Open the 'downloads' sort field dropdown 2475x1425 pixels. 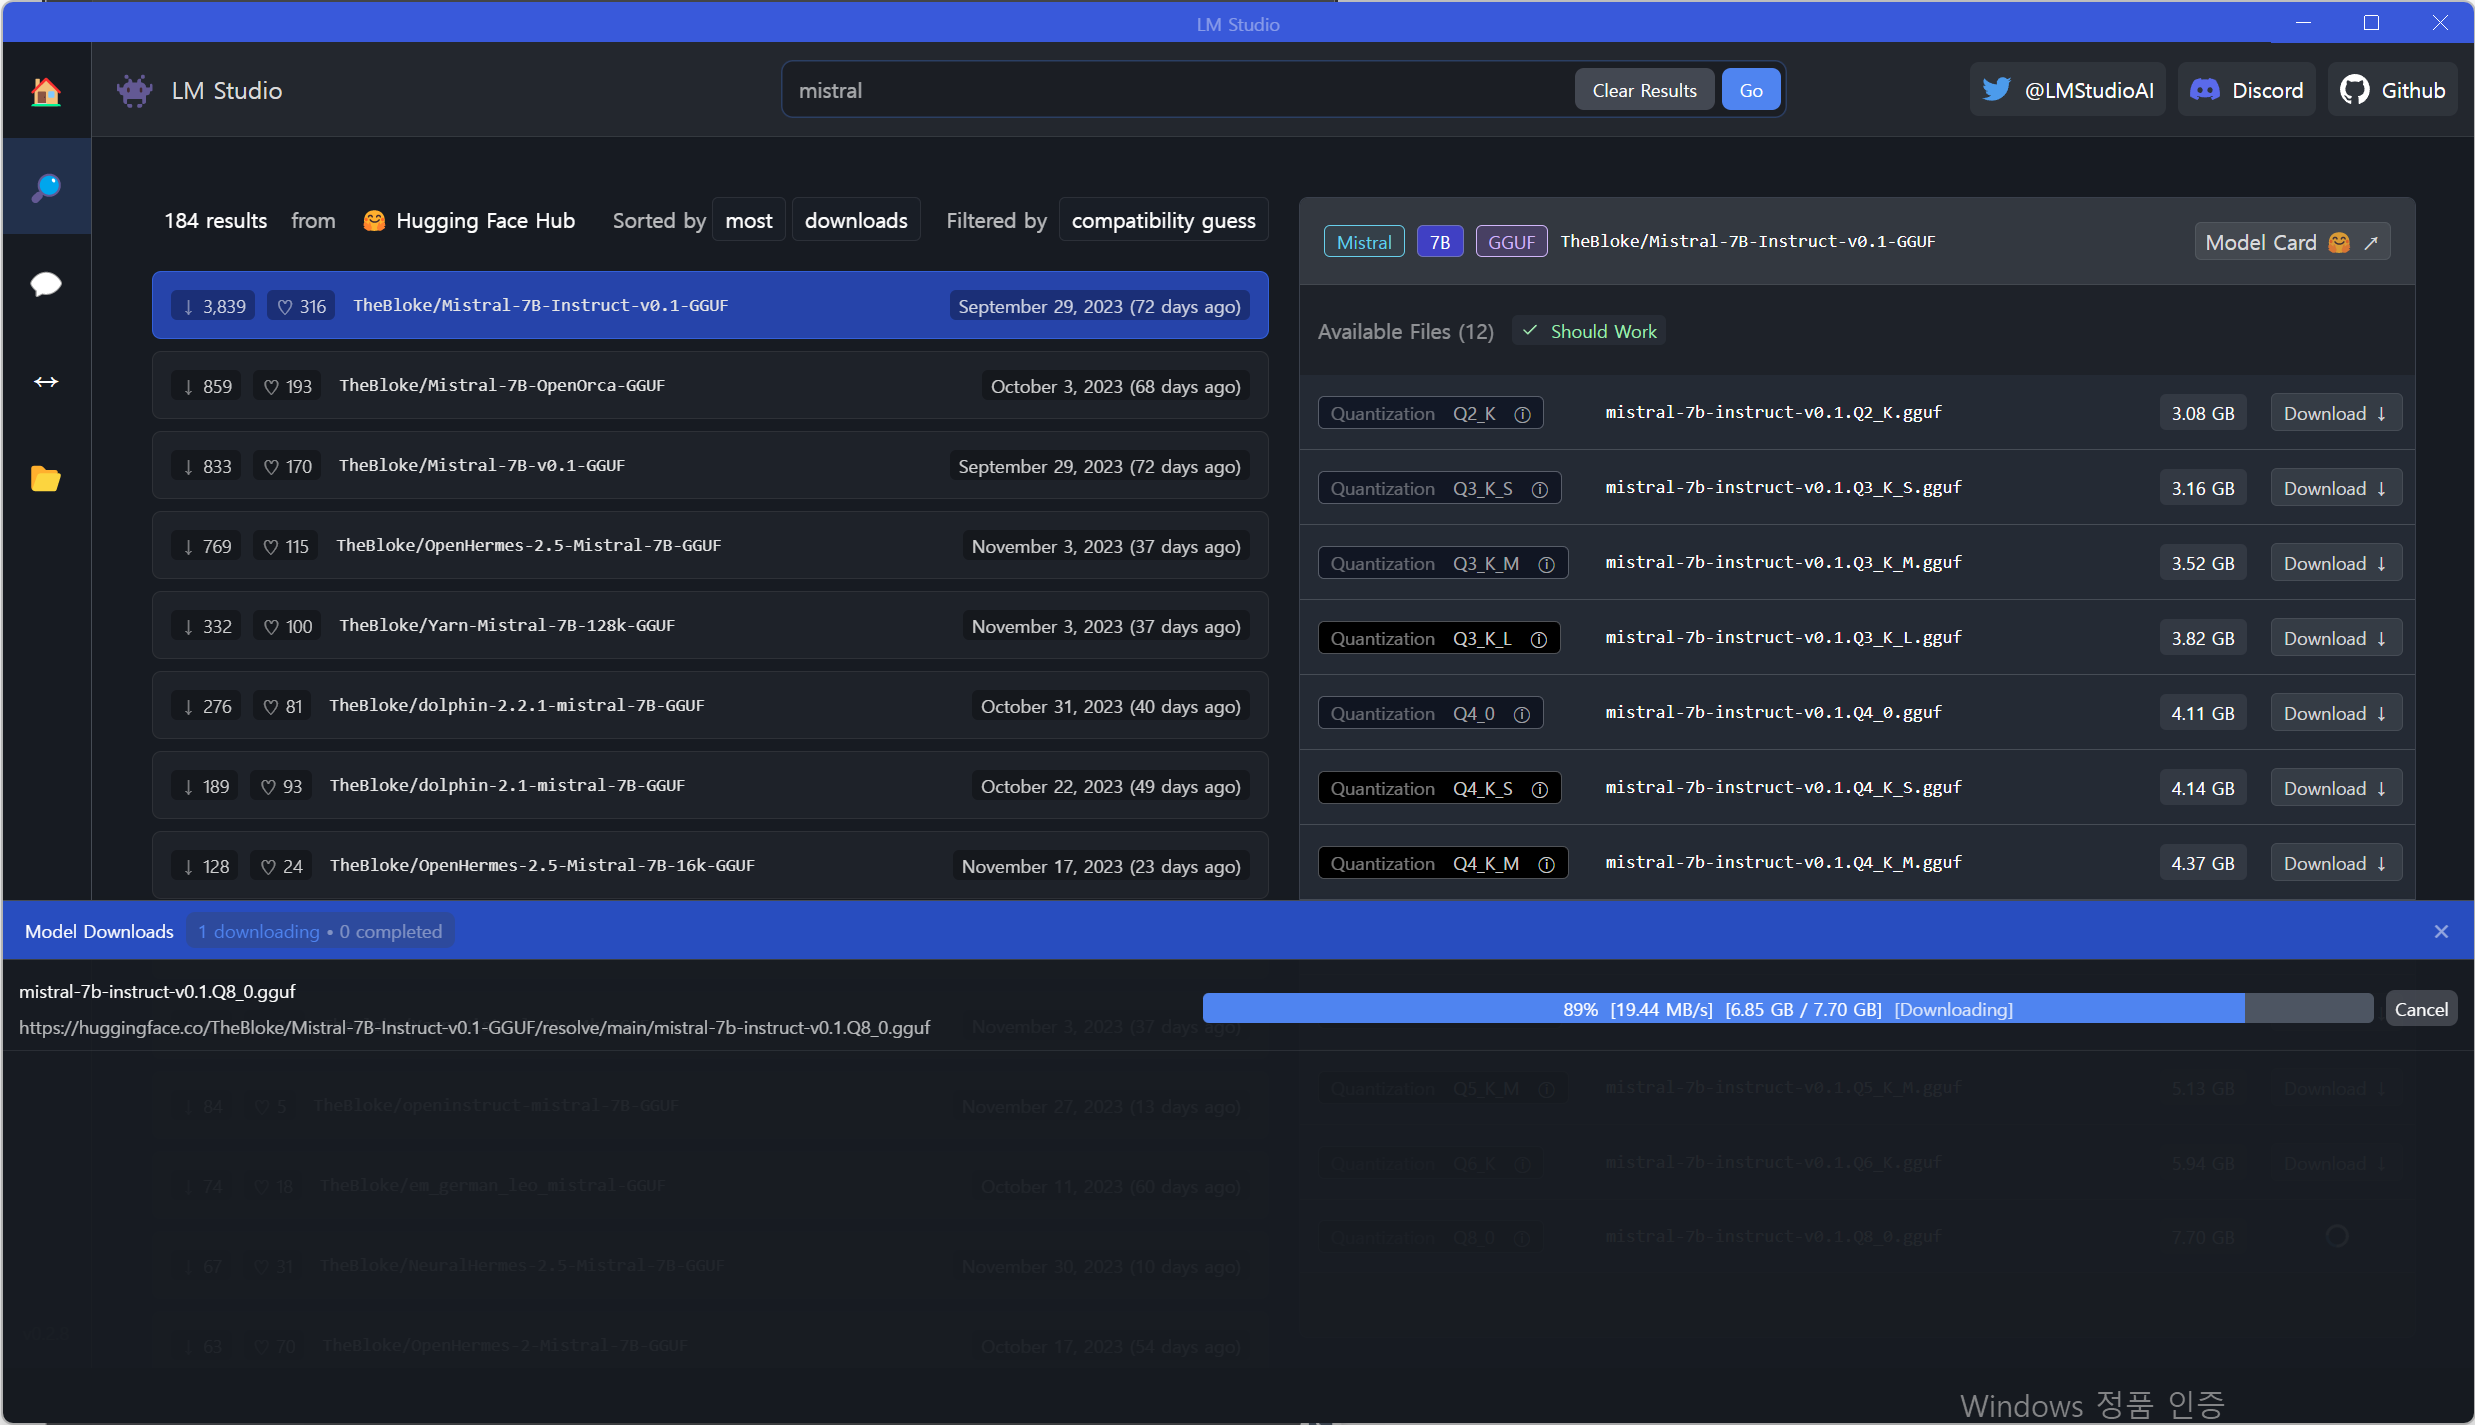856,220
